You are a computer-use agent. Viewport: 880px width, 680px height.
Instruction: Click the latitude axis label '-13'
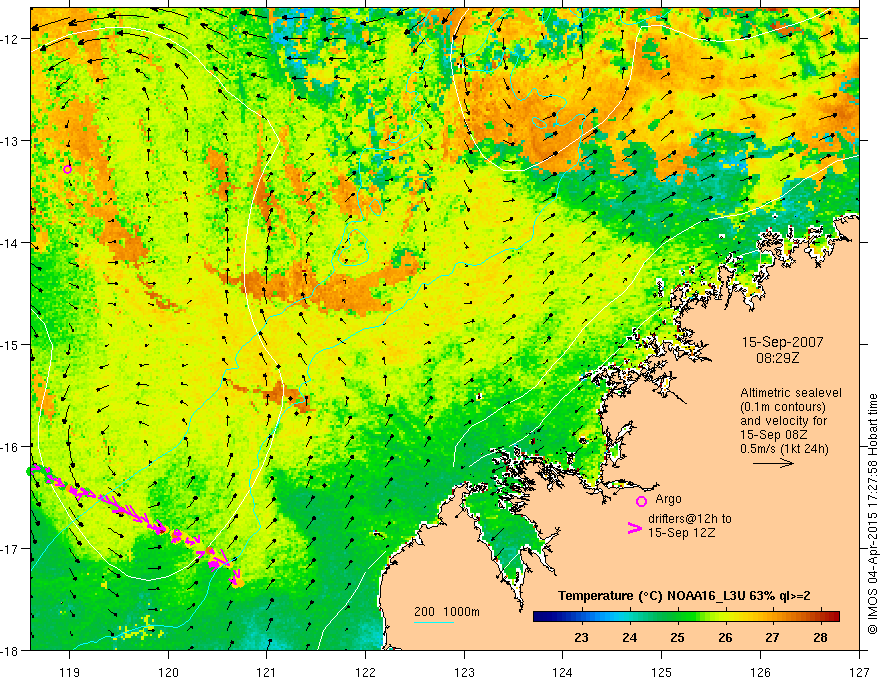(x=10, y=141)
